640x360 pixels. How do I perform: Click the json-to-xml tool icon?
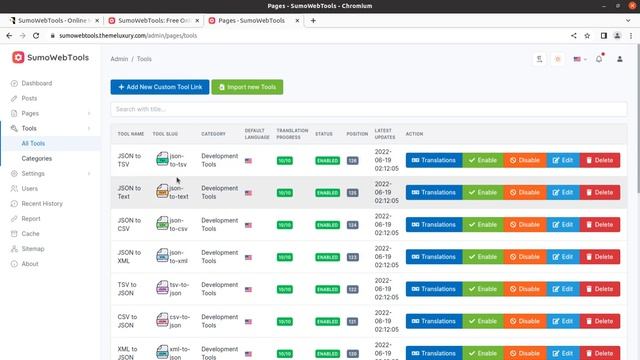point(162,256)
